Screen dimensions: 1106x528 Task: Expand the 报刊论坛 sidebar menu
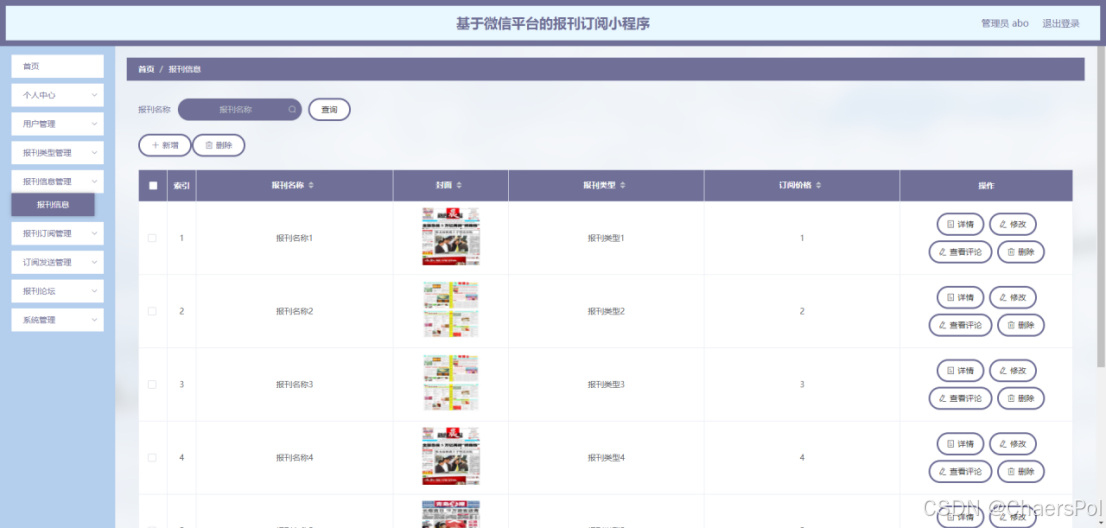coord(57,291)
